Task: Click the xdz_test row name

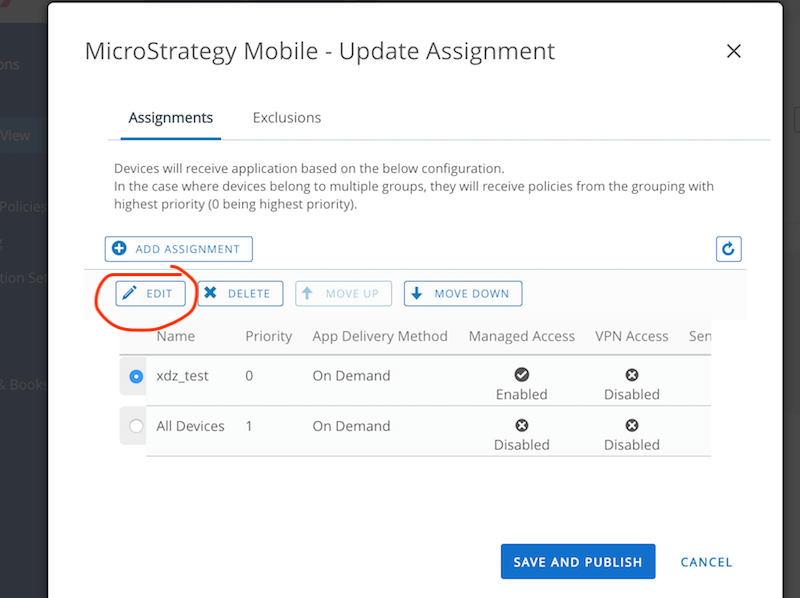Action: point(182,376)
